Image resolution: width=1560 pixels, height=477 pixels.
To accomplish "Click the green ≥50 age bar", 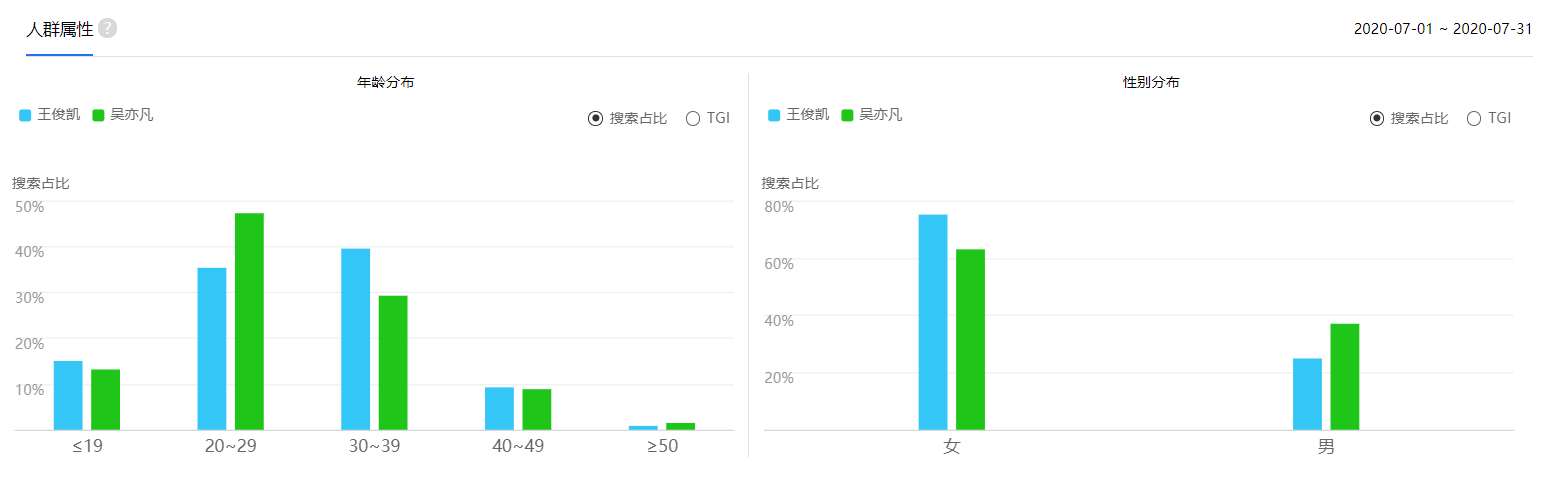I will [680, 426].
